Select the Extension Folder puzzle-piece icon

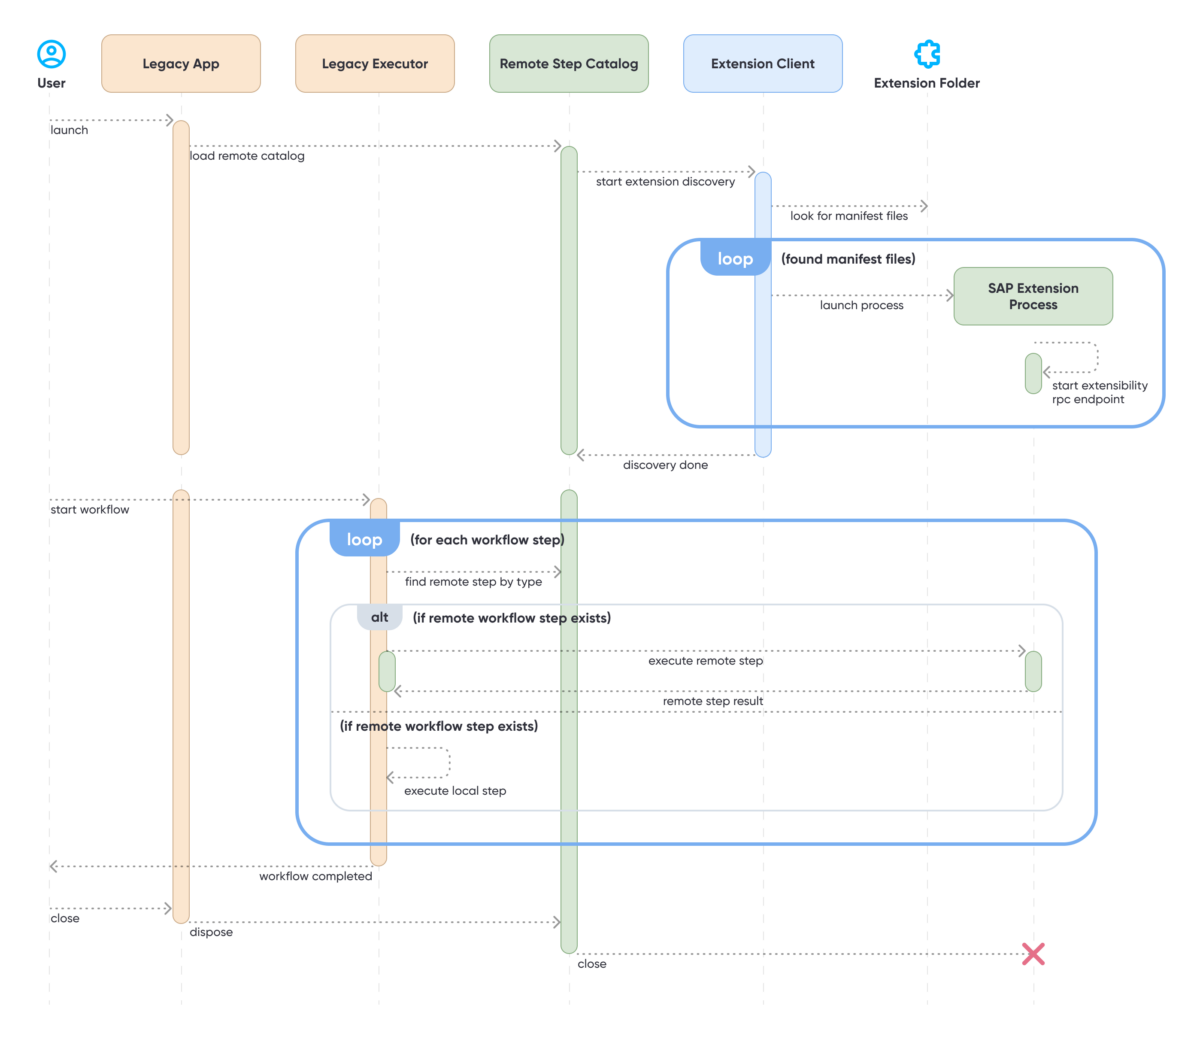[x=927, y=54]
